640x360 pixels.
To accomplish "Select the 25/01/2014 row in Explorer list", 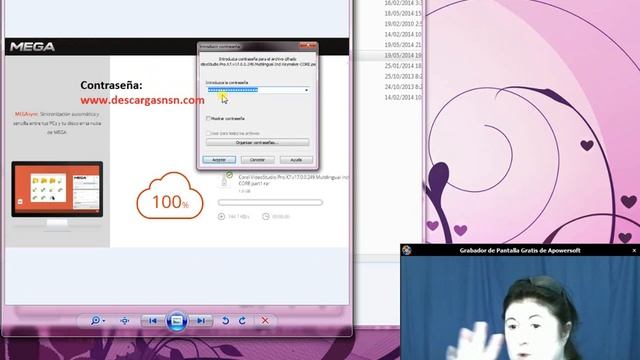I will [403, 66].
